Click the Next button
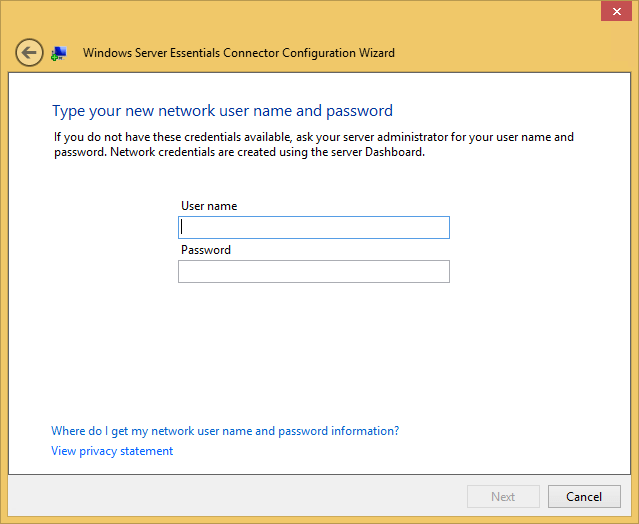The width and height of the screenshot is (639, 524). point(503,496)
